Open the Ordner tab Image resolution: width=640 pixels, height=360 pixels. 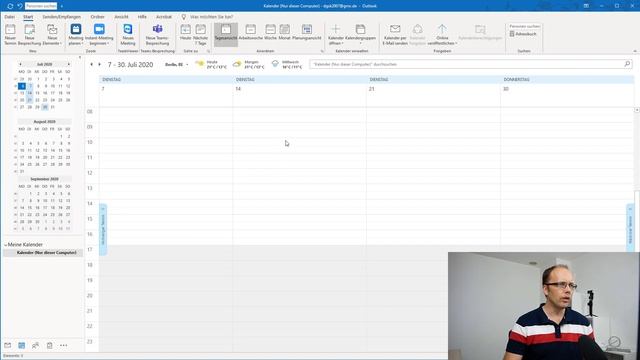tap(98, 17)
